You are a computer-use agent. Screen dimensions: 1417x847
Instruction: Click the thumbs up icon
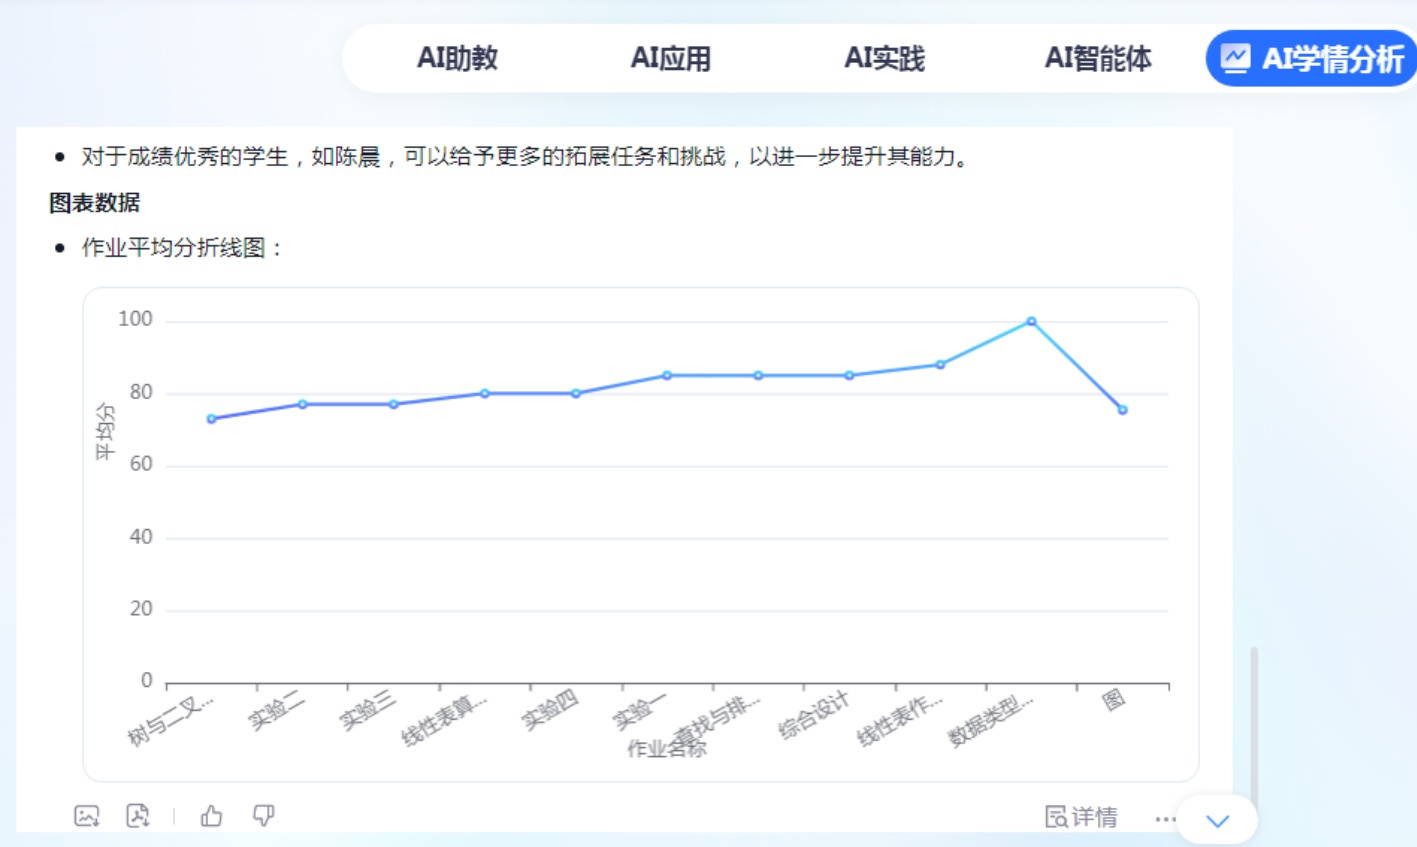click(211, 816)
